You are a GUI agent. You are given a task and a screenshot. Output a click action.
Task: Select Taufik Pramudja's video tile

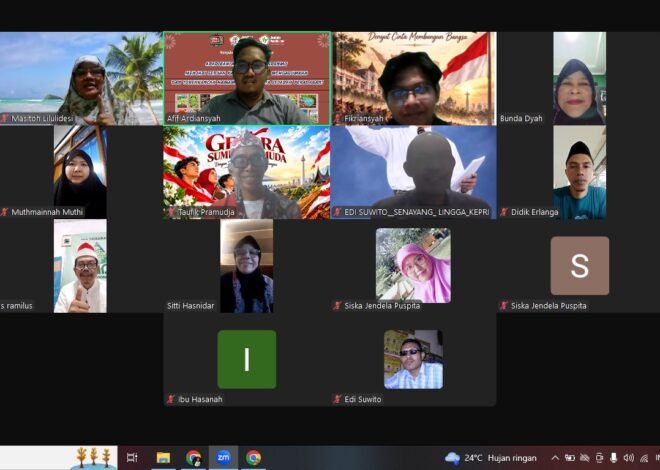[247, 172]
